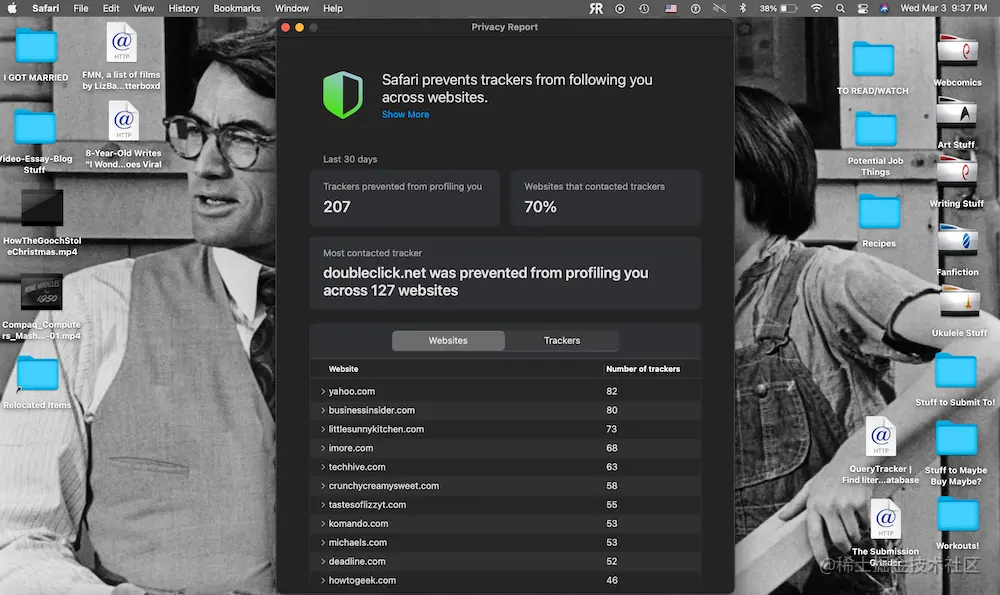Open the Apple menu
This screenshot has height=595, width=1000.
(11, 8)
